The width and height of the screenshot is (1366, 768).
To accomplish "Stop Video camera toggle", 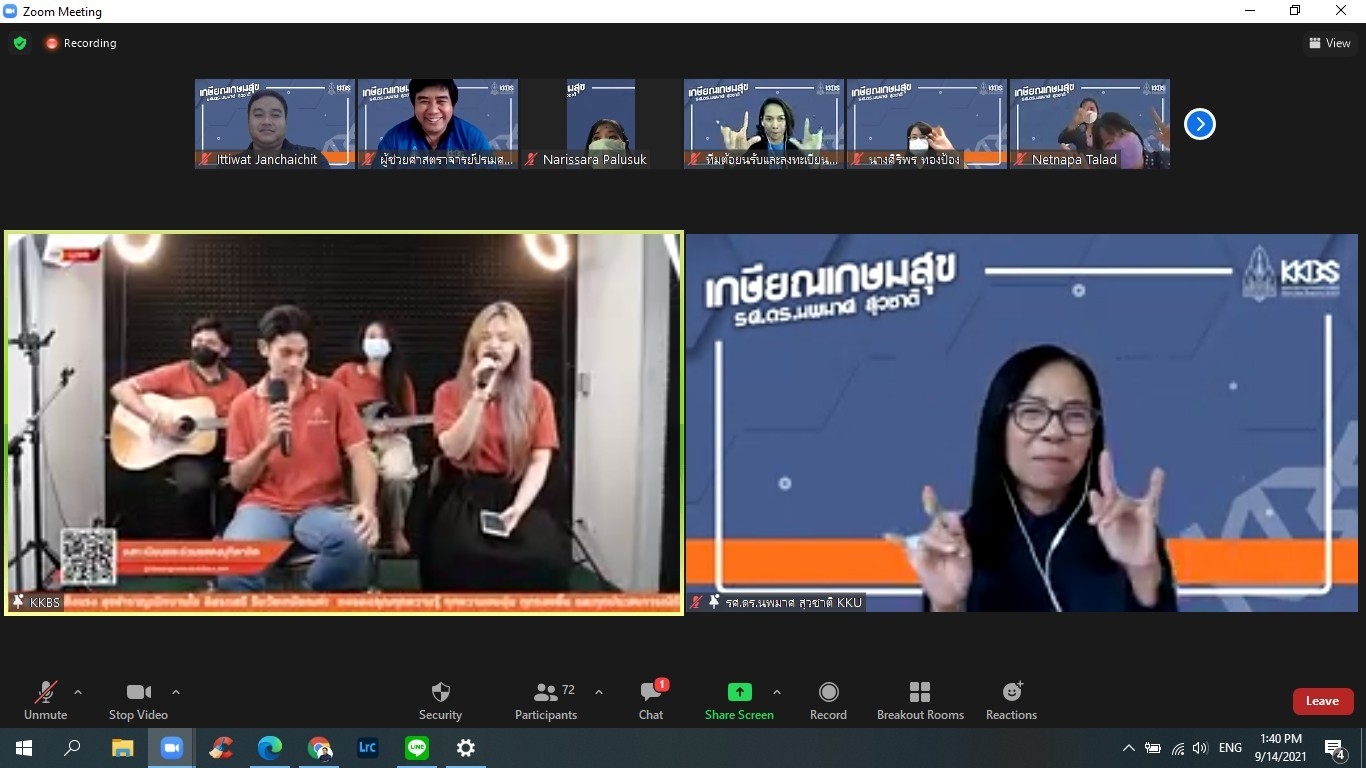I will click(138, 700).
